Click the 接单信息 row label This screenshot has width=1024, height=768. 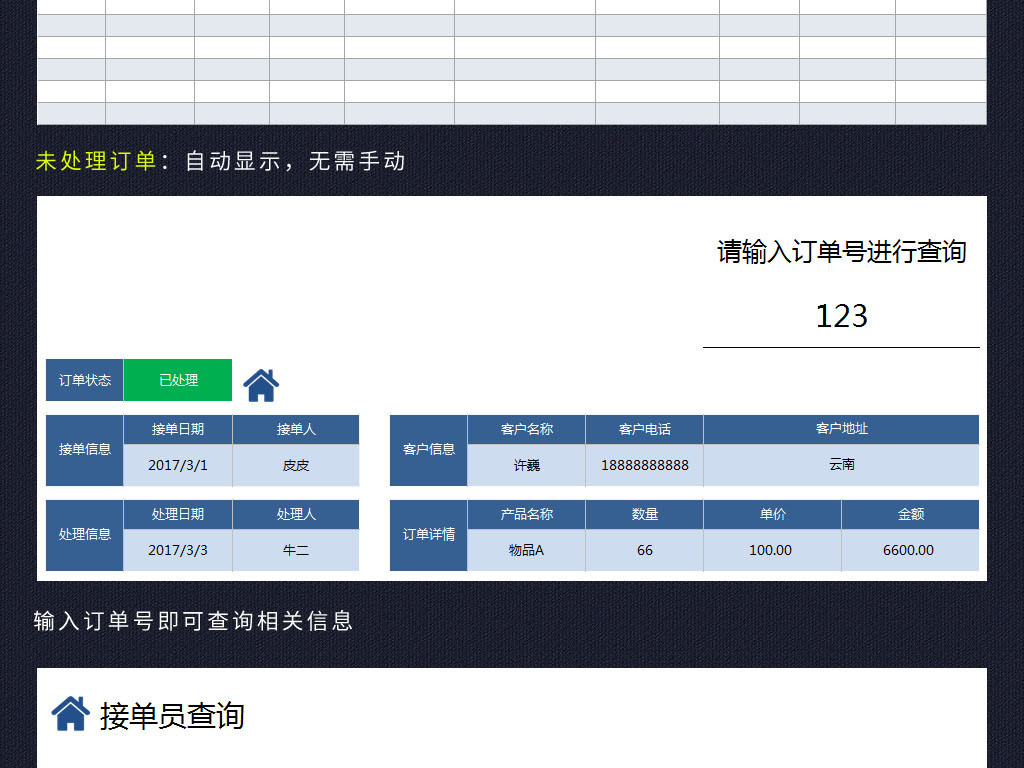(x=84, y=450)
